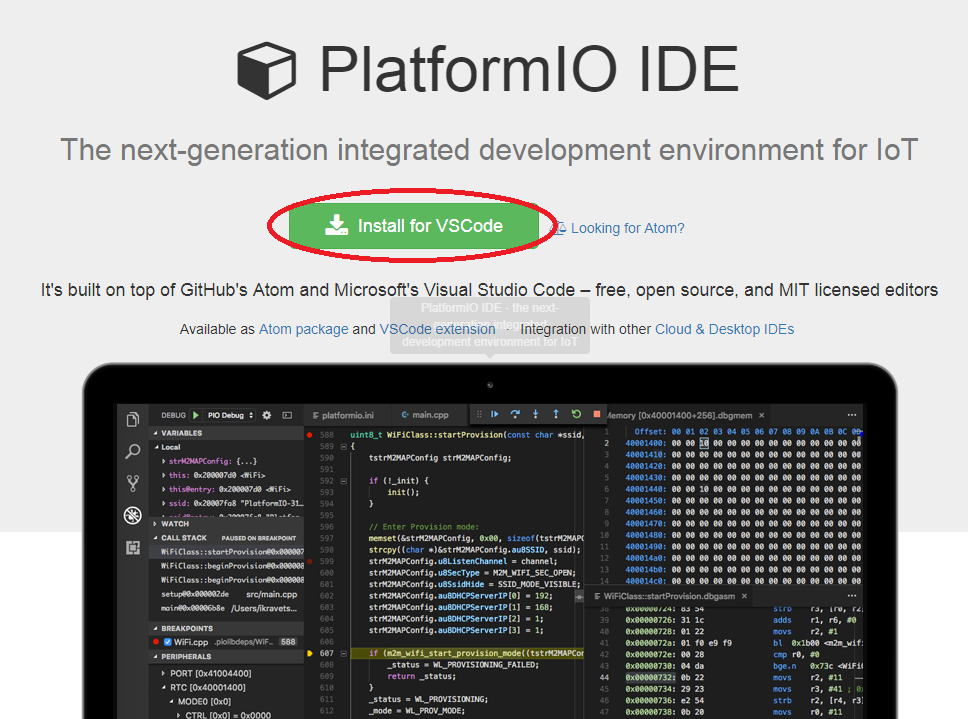Click the Continue debug toolbar icon
The width and height of the screenshot is (968, 719).
pyautogui.click(x=494, y=414)
